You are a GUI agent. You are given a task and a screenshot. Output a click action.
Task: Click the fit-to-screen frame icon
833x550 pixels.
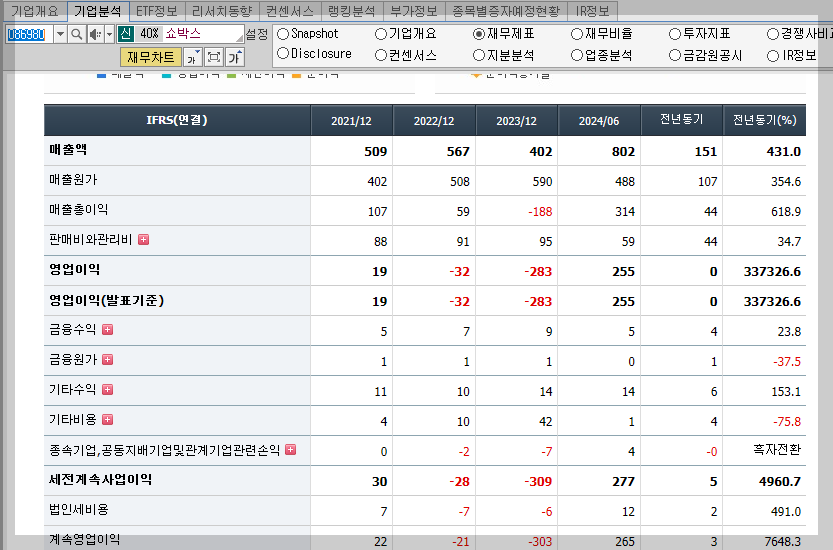(x=214, y=57)
